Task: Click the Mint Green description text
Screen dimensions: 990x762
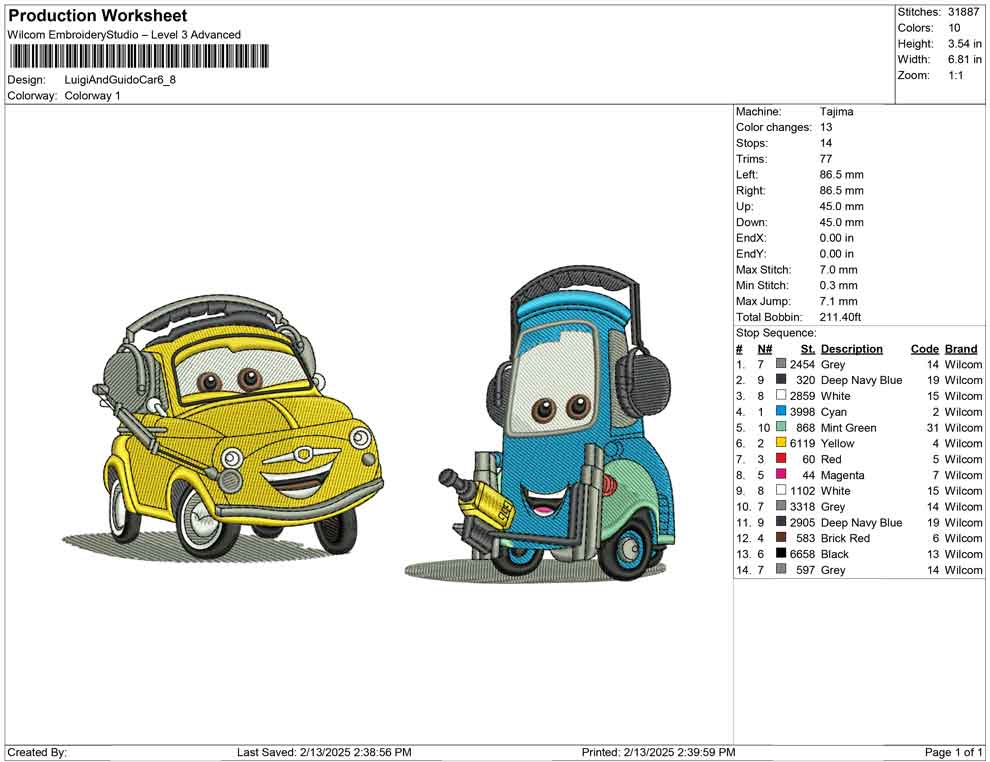Action: point(849,427)
